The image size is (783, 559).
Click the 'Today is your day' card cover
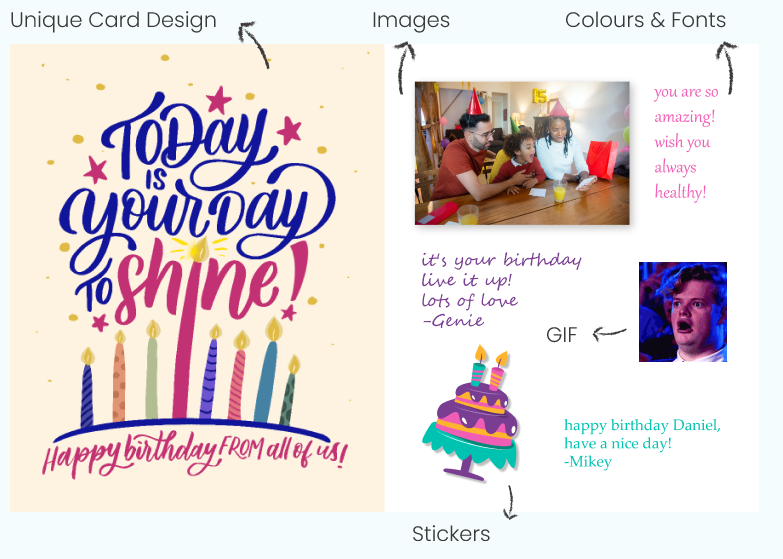click(197, 278)
